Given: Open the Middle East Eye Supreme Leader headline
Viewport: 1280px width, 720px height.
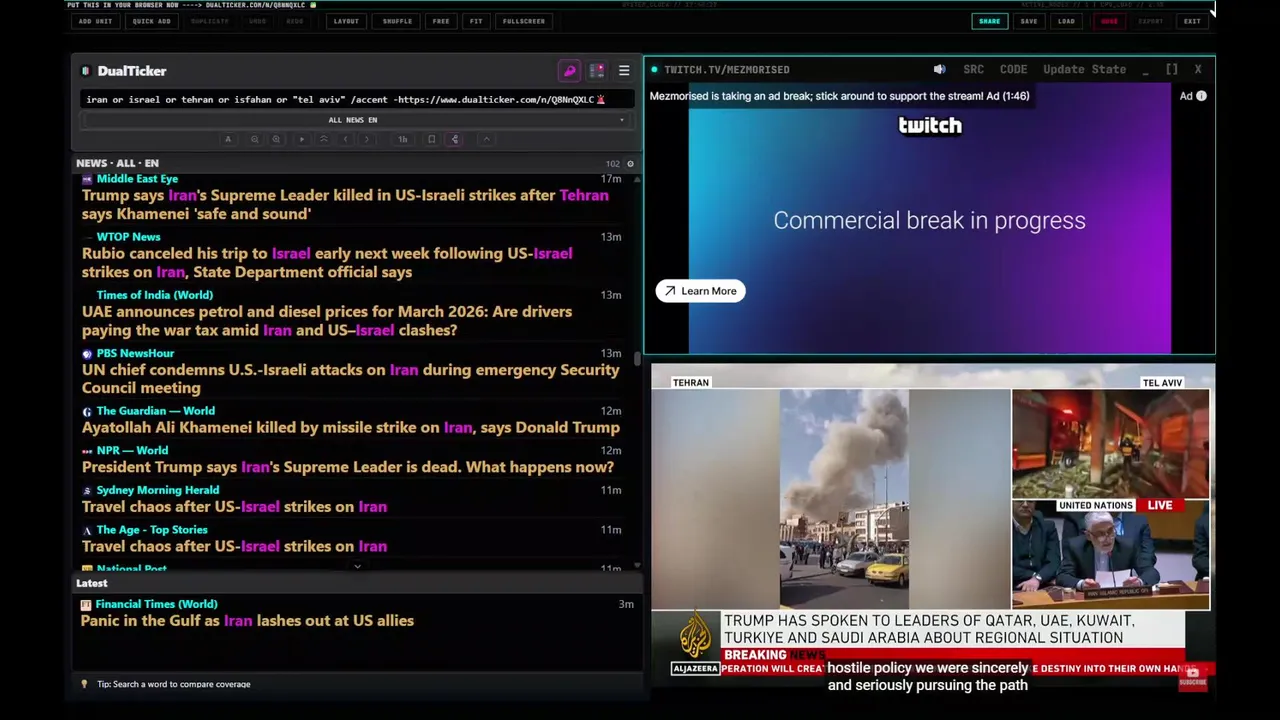Looking at the screenshot, I should (345, 204).
